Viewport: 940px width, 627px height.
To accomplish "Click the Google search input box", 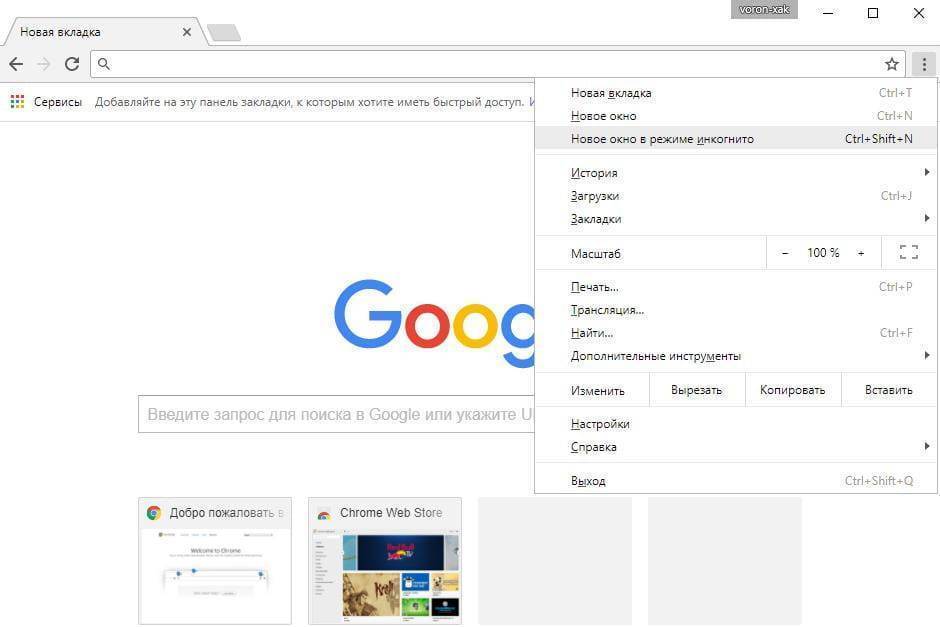I will point(335,414).
